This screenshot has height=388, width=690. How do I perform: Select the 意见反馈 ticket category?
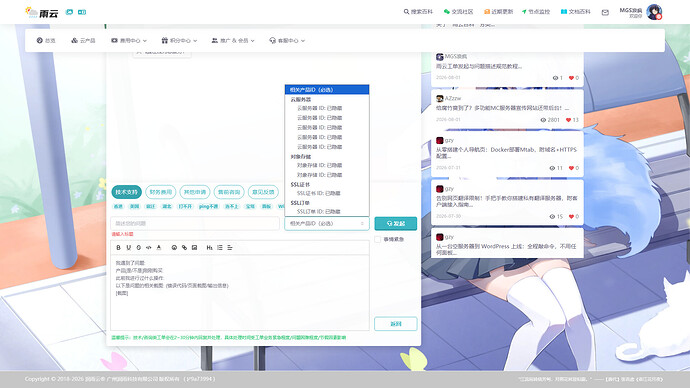click(263, 192)
